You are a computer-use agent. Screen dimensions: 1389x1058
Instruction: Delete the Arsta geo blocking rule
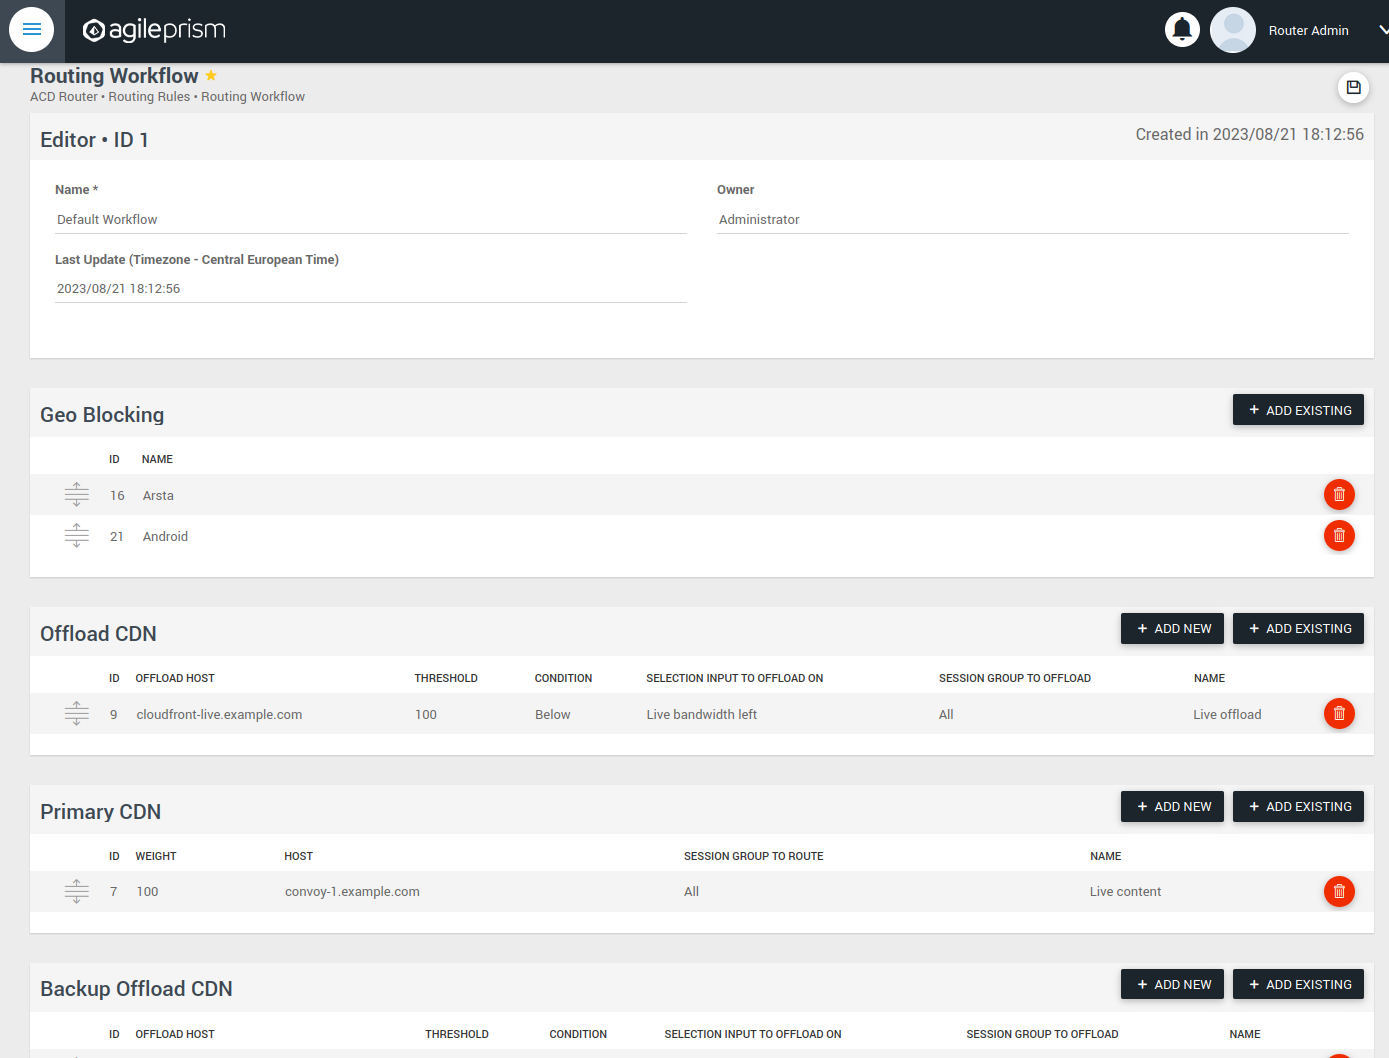click(x=1339, y=494)
